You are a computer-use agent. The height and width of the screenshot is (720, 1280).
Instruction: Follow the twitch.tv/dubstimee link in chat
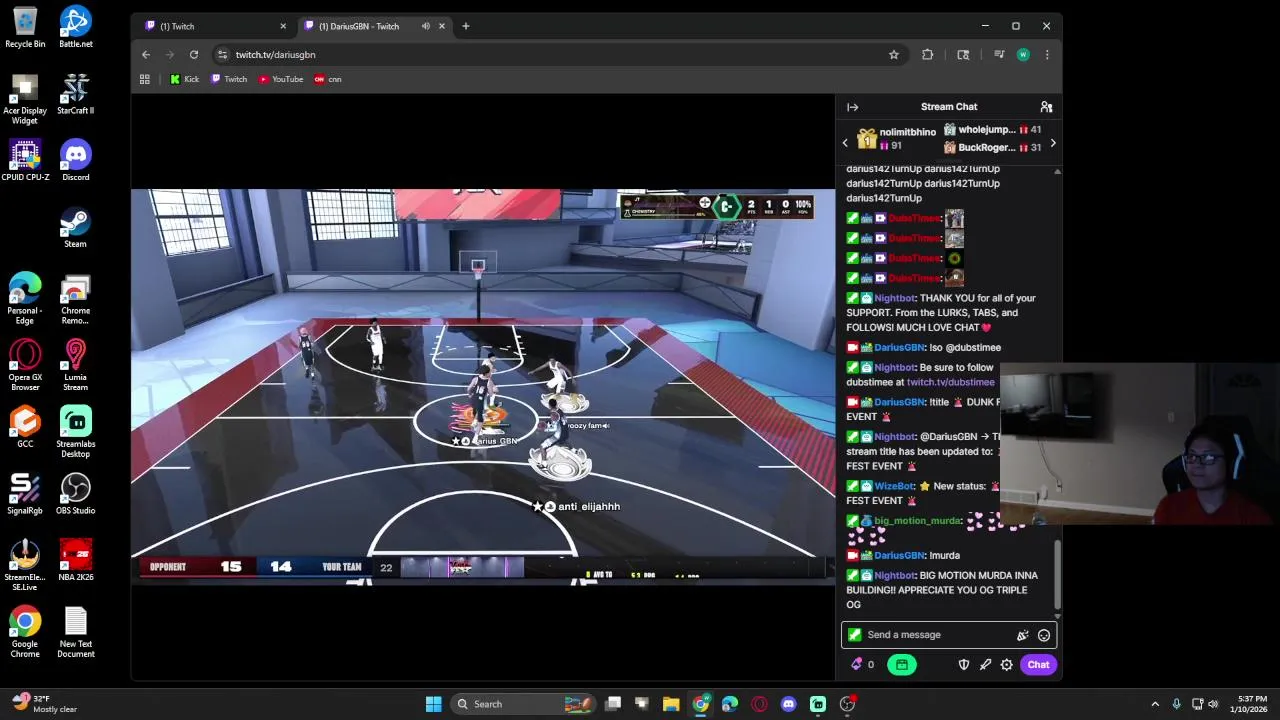tap(950, 382)
